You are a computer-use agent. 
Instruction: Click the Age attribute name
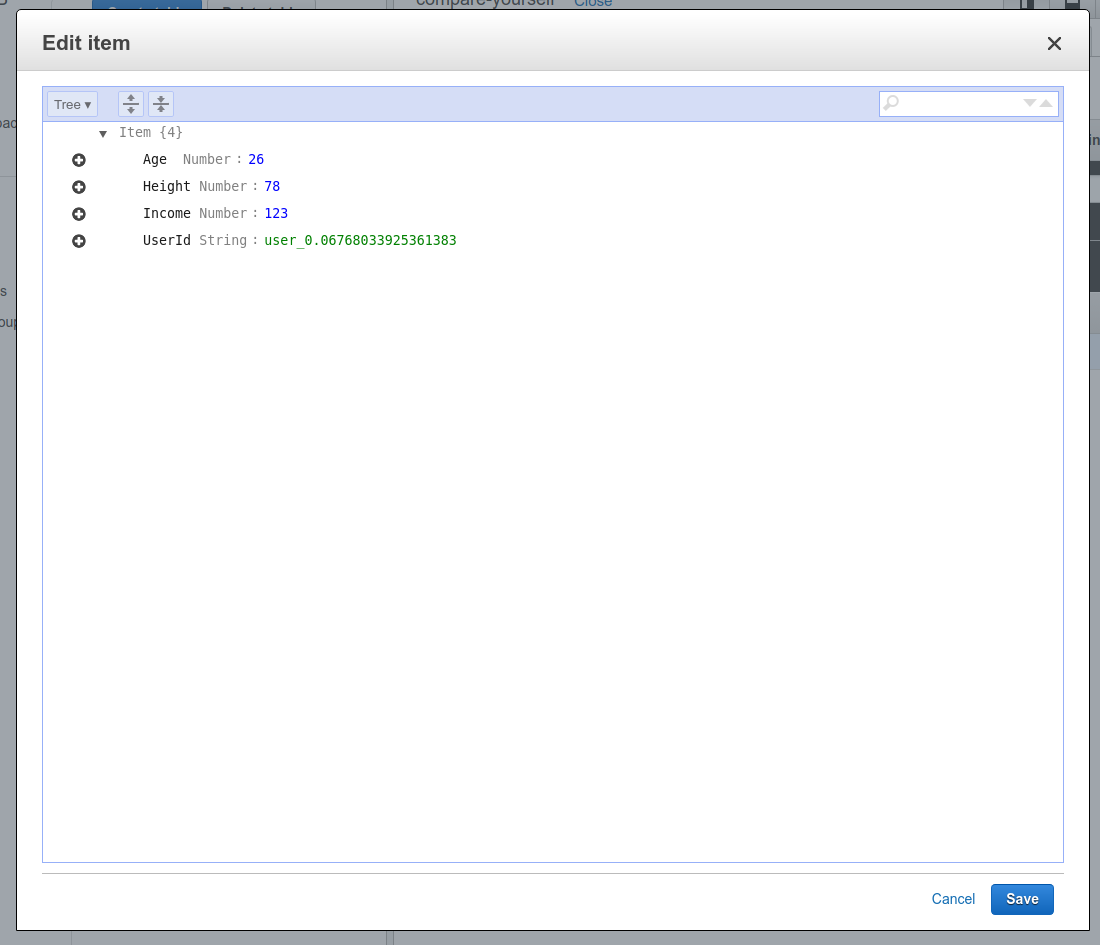[154, 159]
